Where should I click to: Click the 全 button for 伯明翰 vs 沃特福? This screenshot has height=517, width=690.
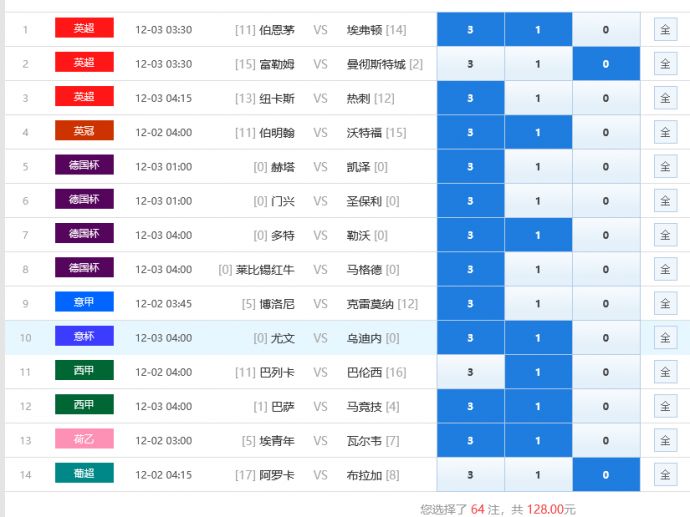click(x=665, y=132)
